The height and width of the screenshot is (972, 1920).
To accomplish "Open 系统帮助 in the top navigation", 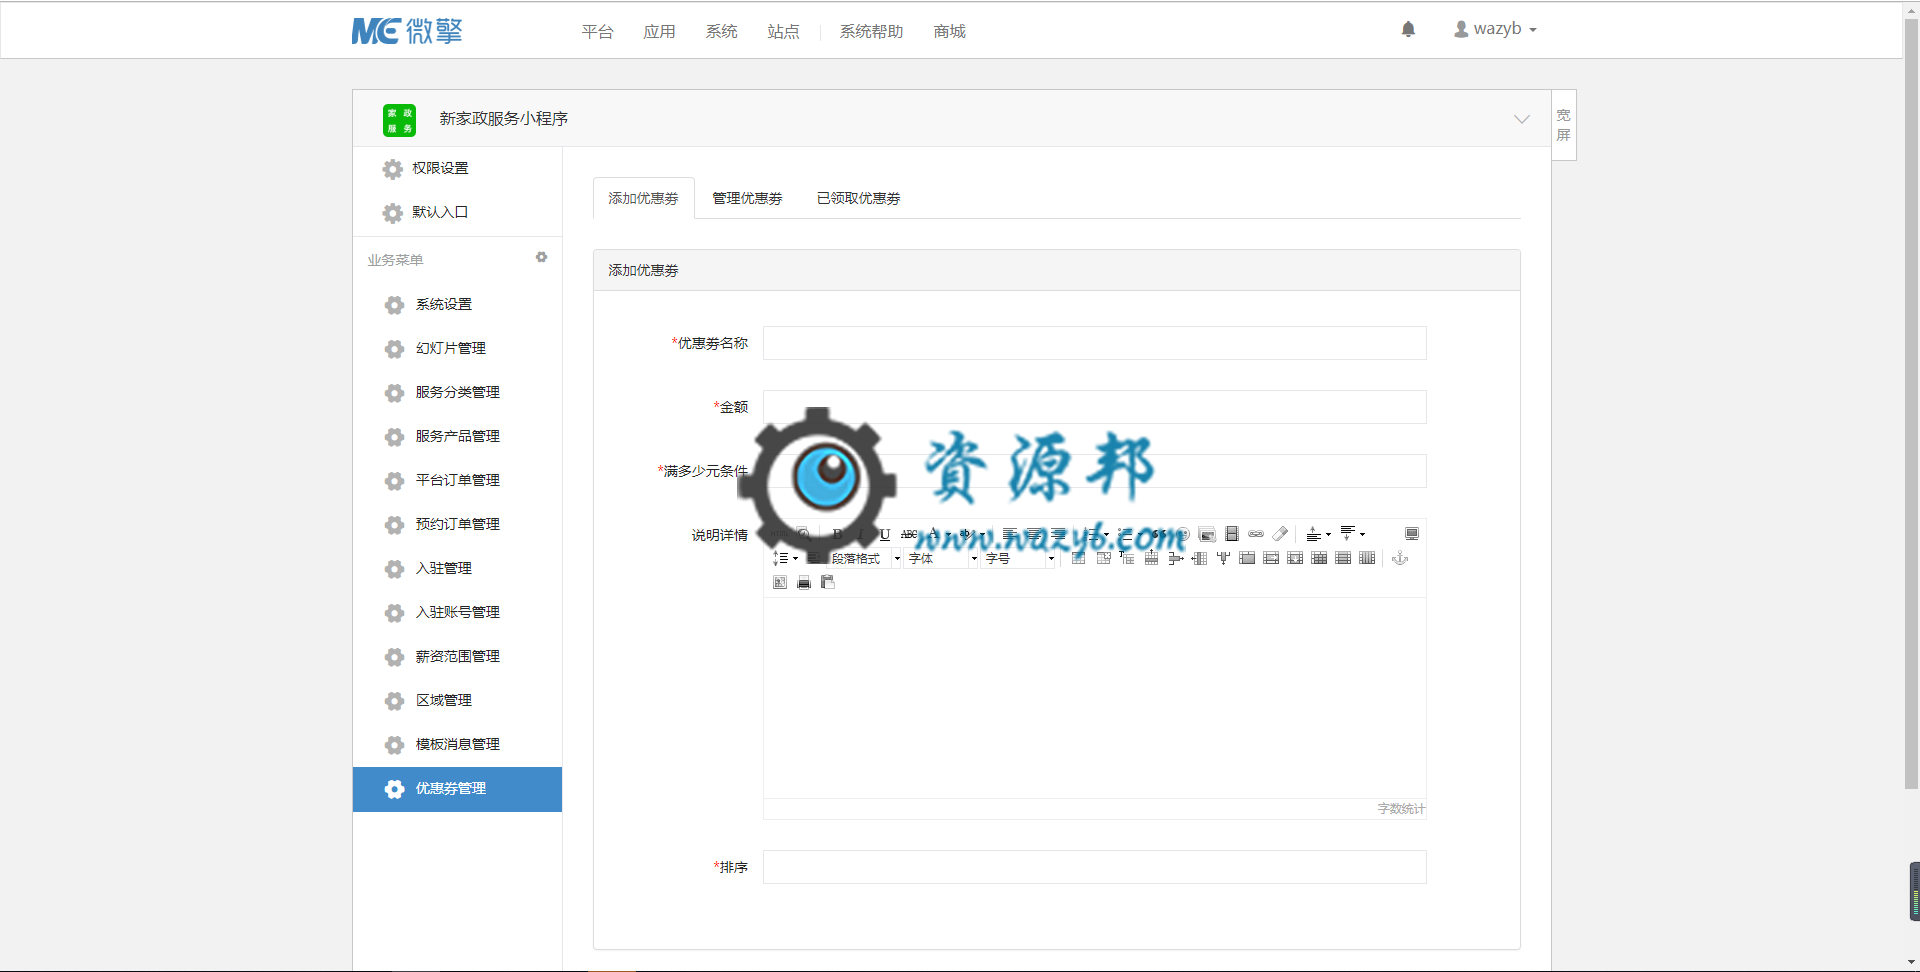I will (871, 31).
